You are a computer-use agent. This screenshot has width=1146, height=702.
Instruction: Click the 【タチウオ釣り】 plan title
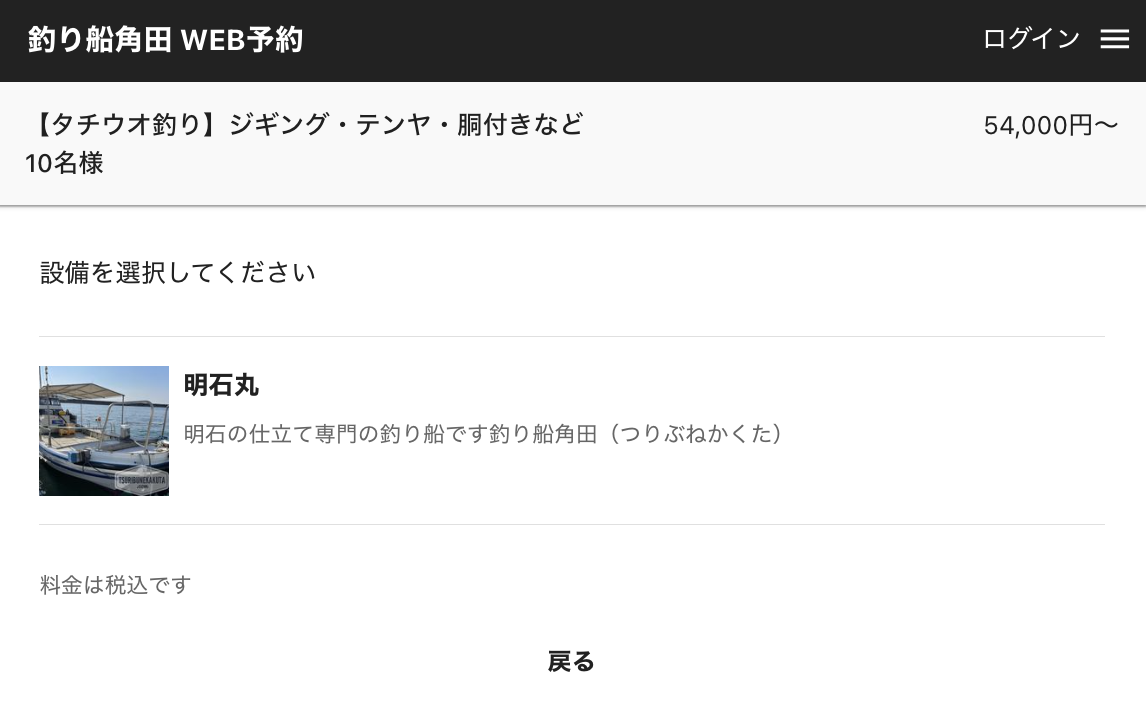(x=125, y=125)
